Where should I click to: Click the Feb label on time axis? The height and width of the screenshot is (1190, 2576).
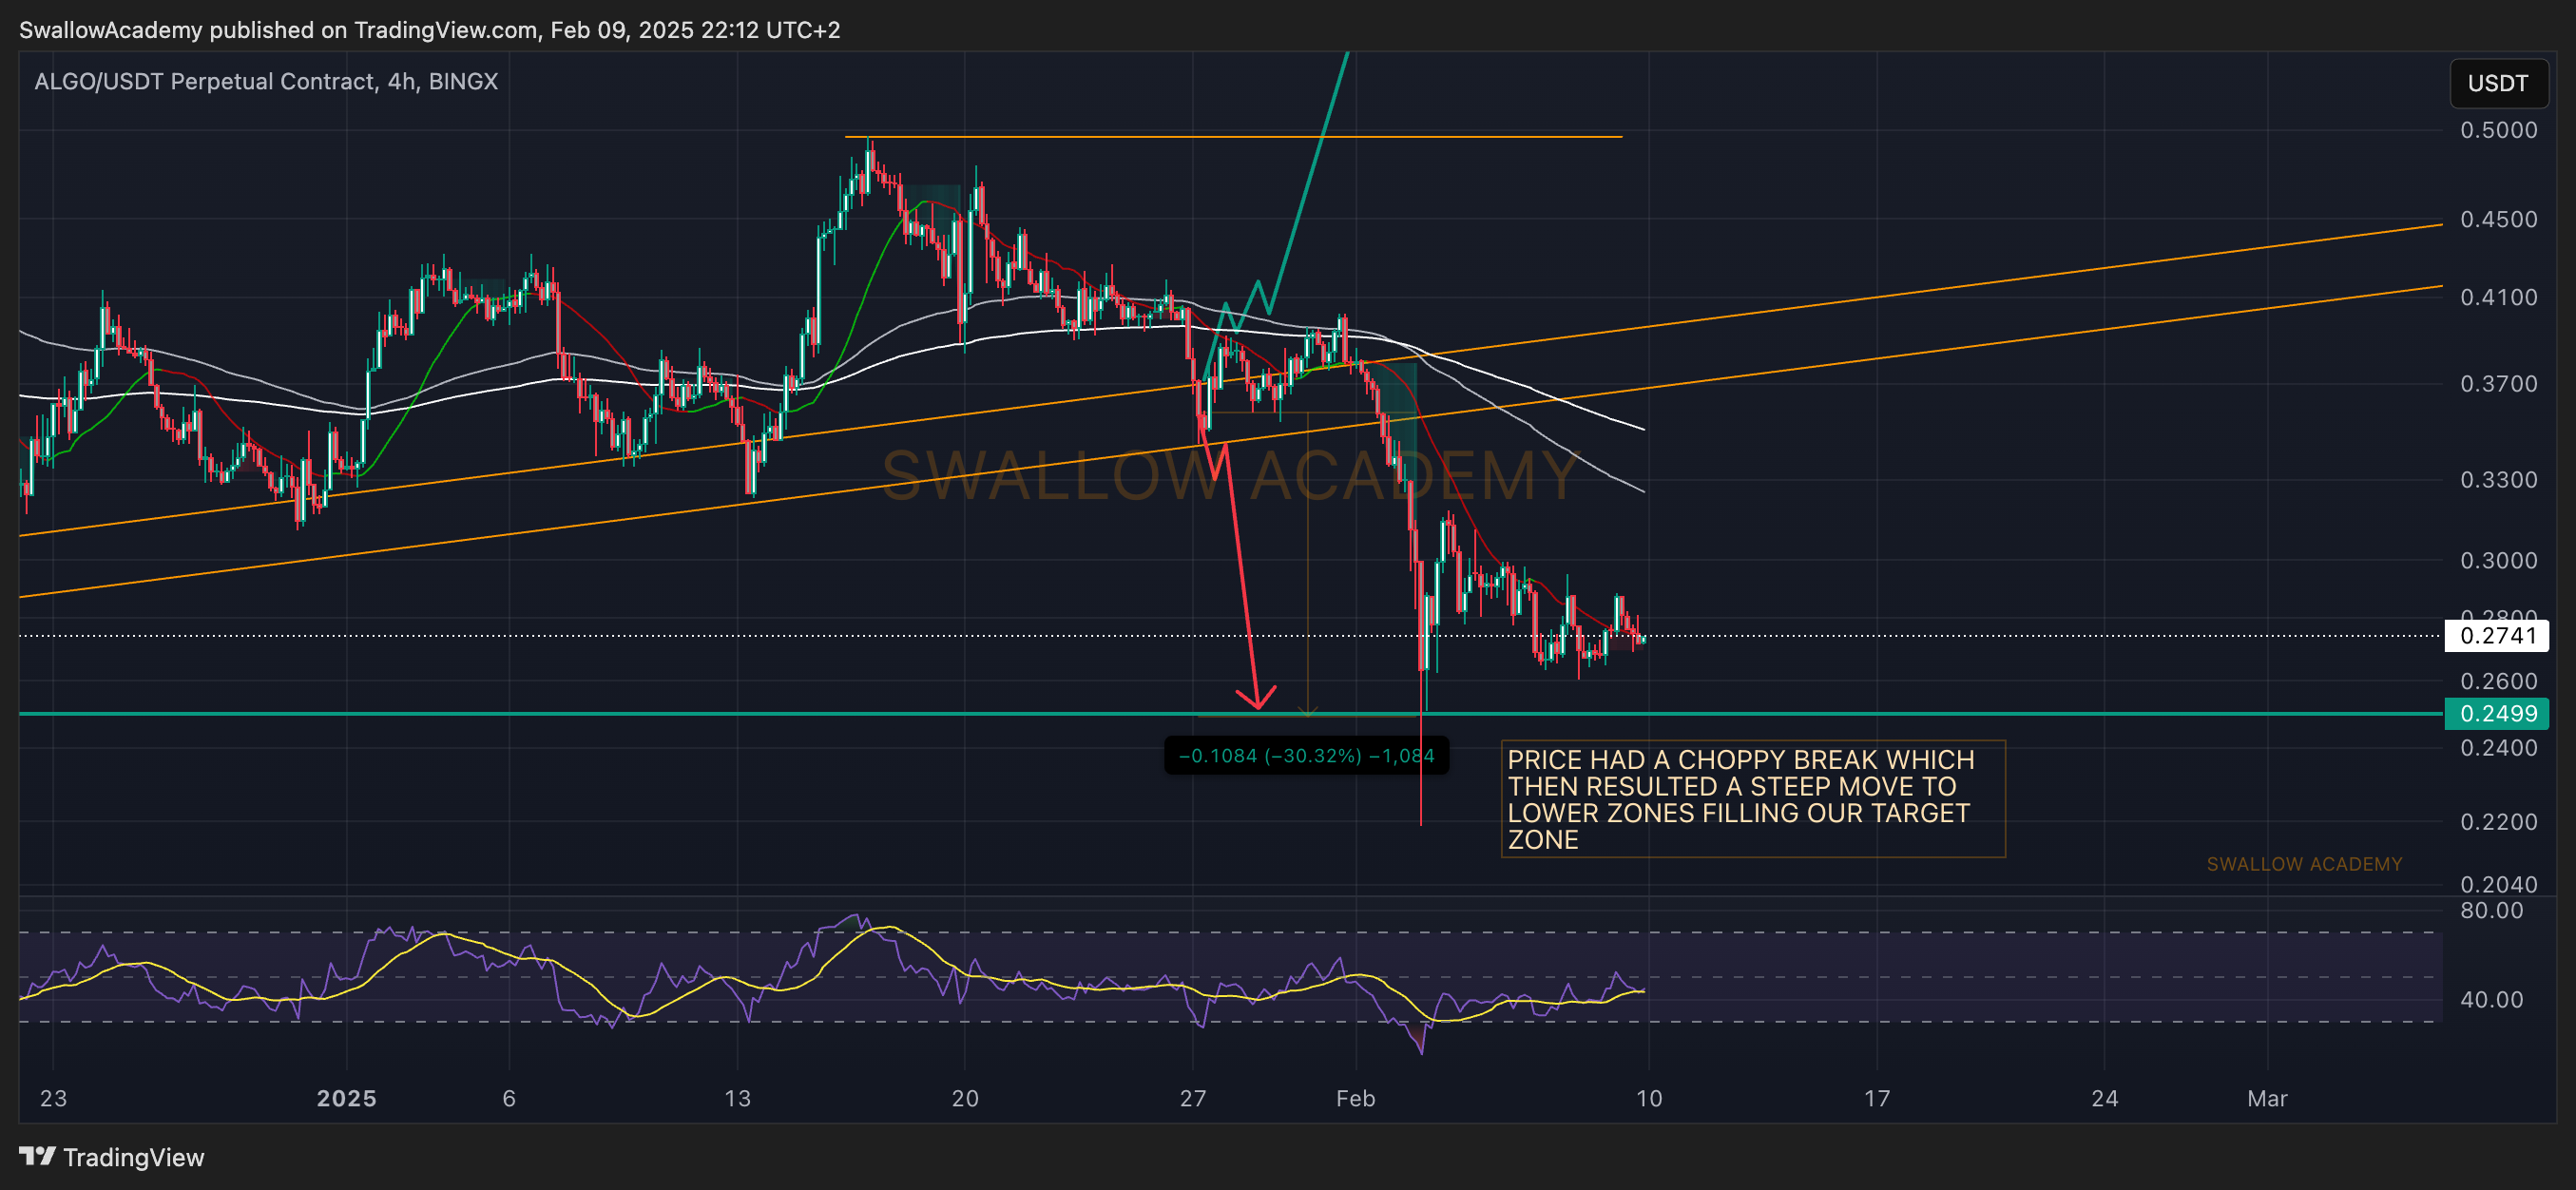[x=1356, y=1098]
